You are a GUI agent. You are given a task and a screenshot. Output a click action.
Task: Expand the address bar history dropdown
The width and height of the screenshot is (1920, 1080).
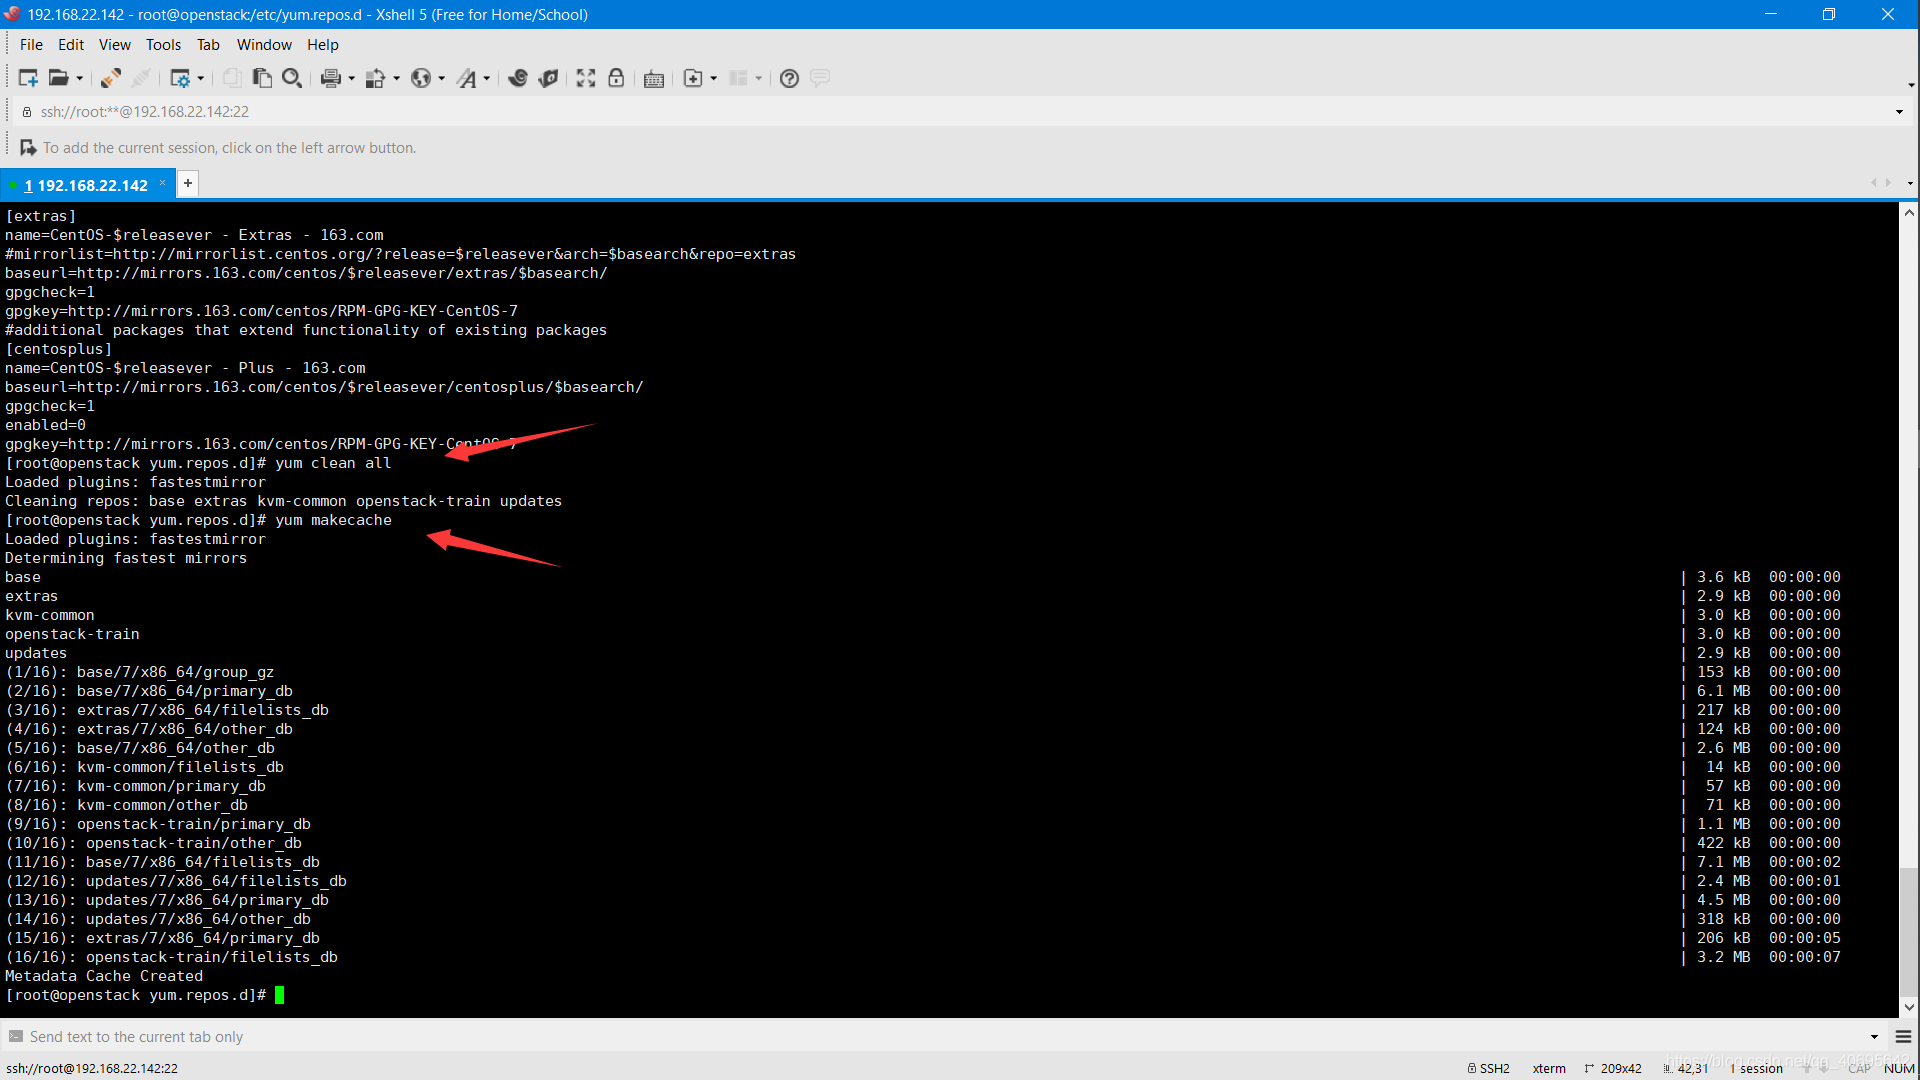[1899, 112]
